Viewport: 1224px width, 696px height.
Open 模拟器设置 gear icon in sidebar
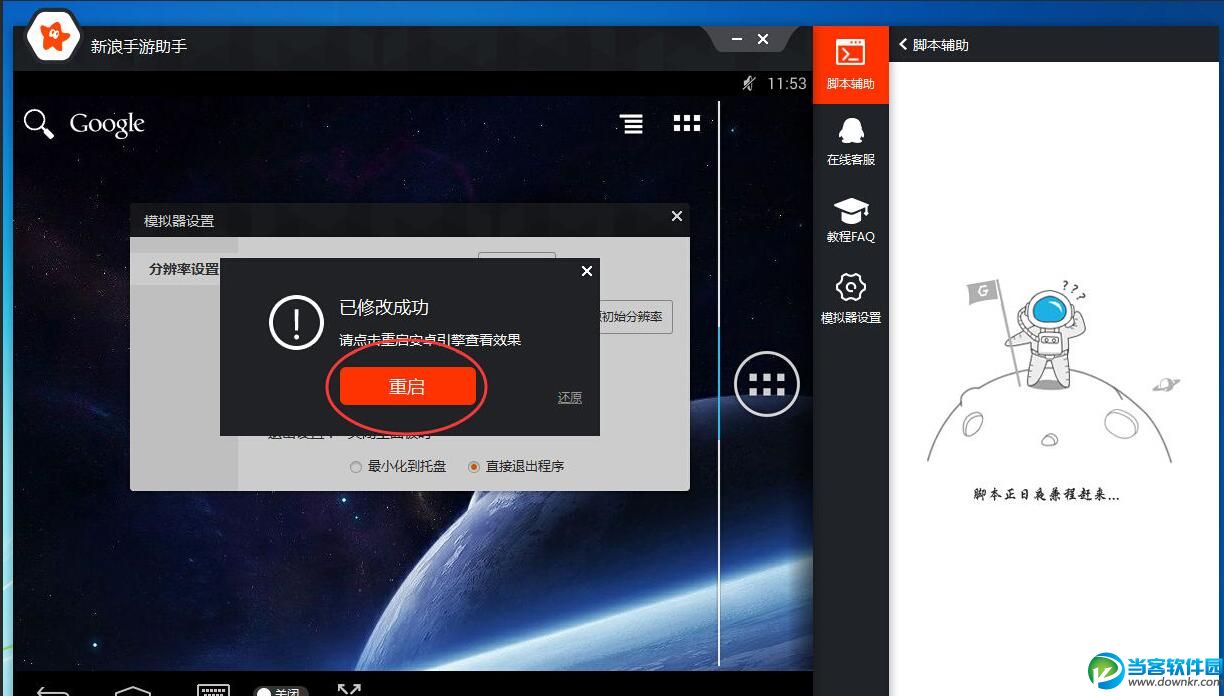(x=851, y=297)
